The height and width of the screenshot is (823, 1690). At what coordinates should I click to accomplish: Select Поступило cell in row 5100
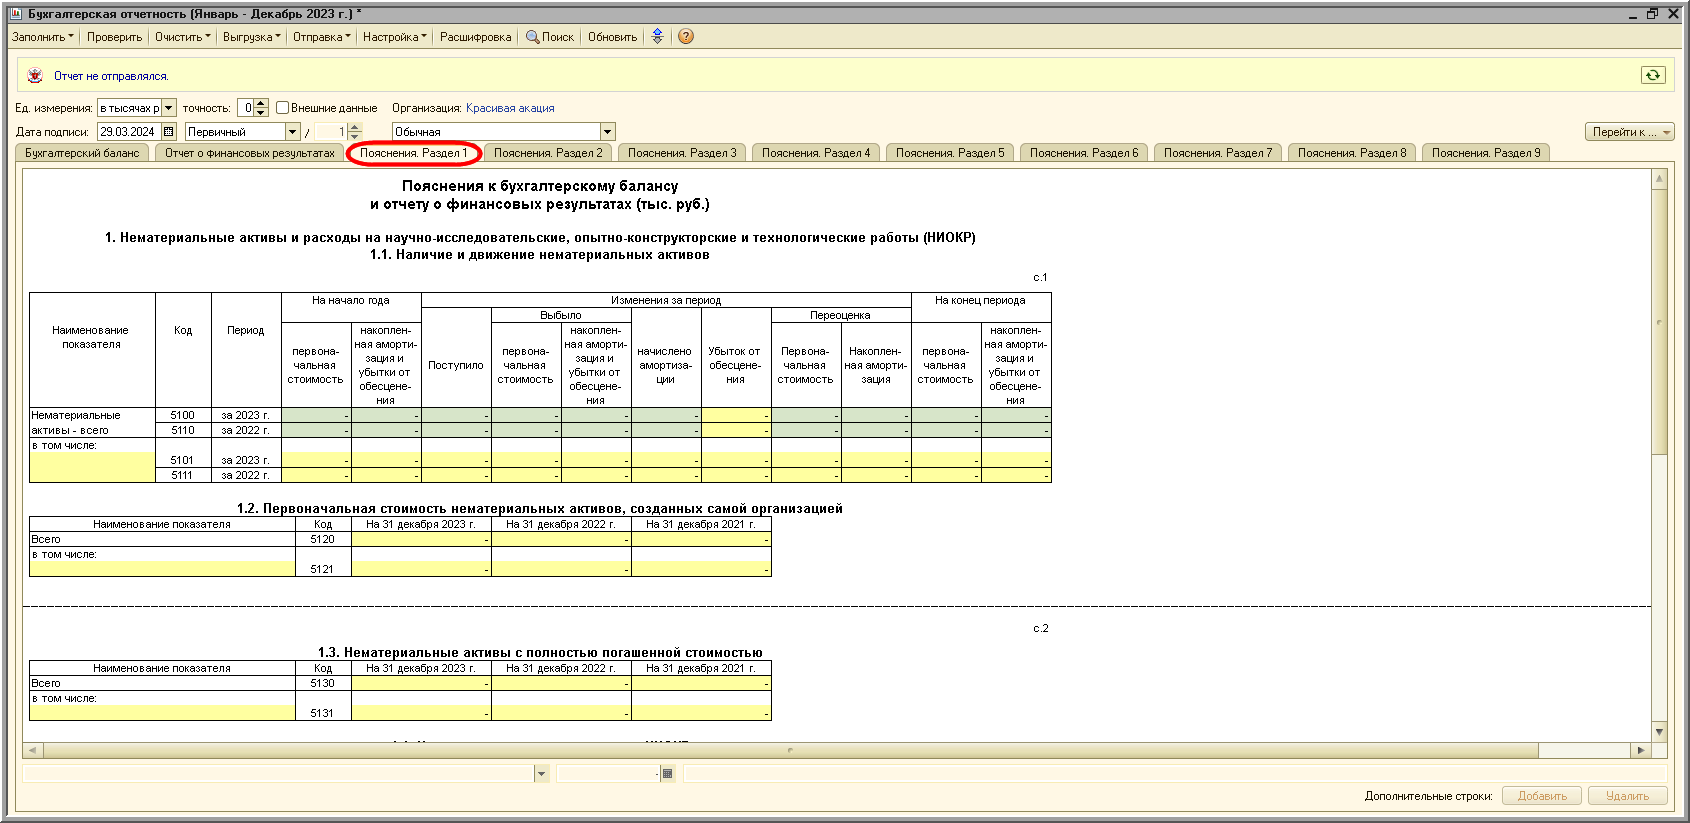[x=456, y=415]
